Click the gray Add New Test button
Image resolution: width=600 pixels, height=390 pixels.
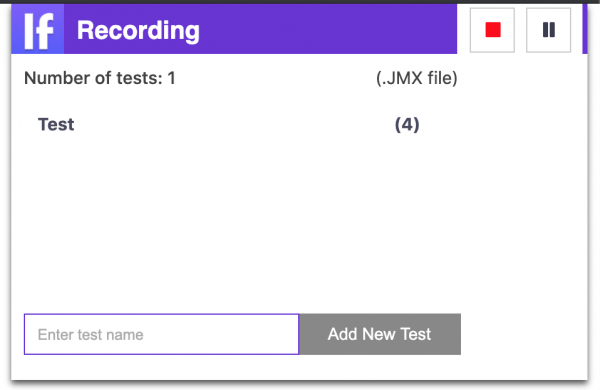pos(380,334)
